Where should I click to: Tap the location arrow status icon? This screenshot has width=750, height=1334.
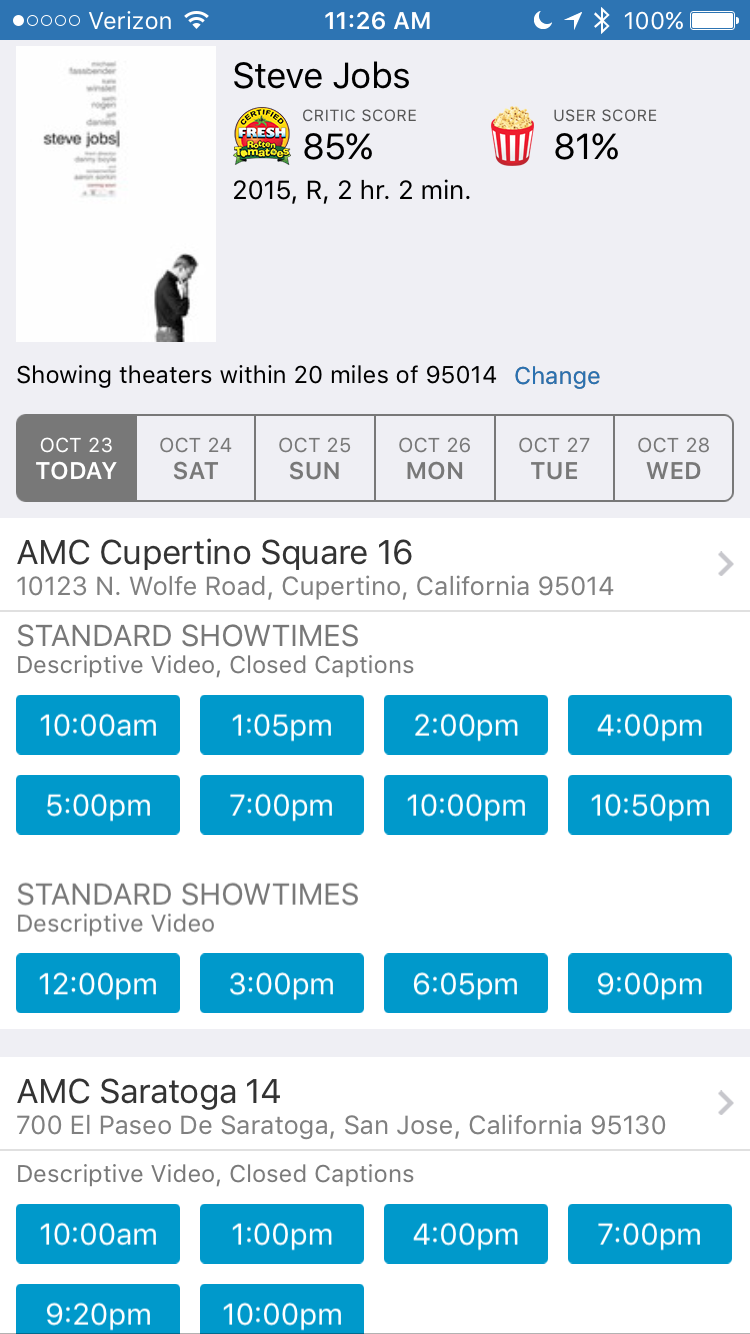point(572,20)
